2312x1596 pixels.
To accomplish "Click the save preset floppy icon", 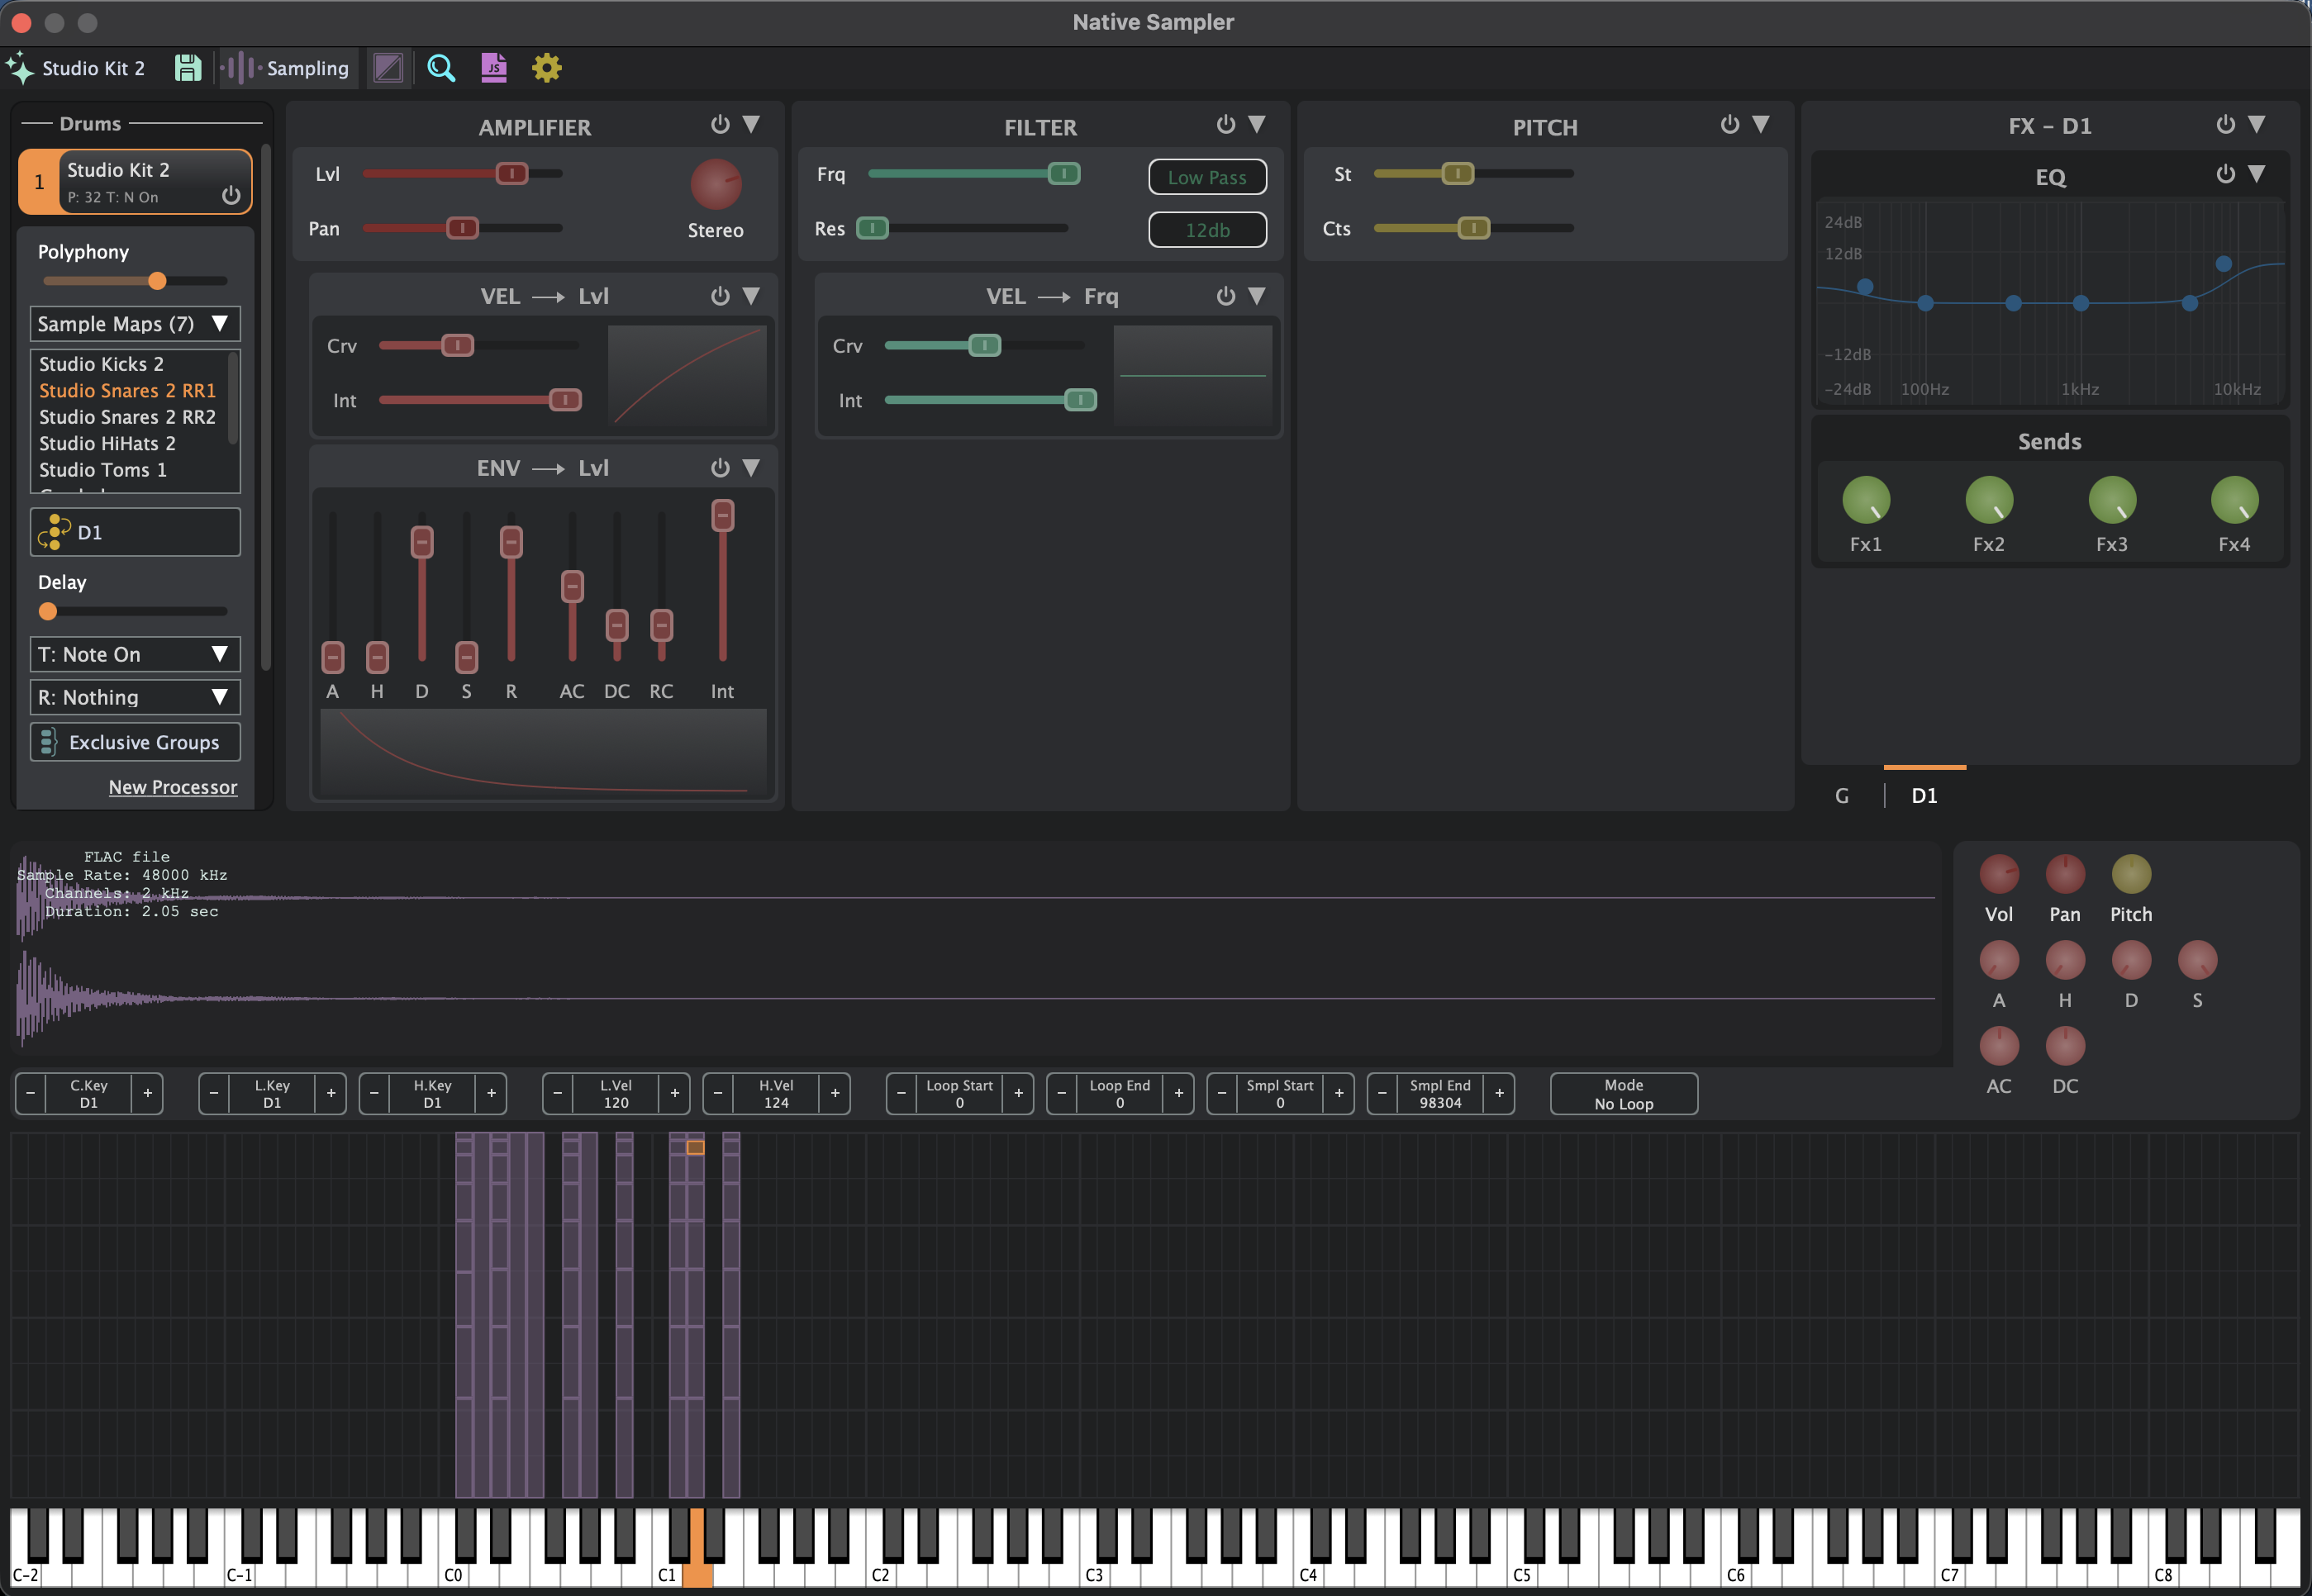I will pyautogui.click(x=188, y=68).
